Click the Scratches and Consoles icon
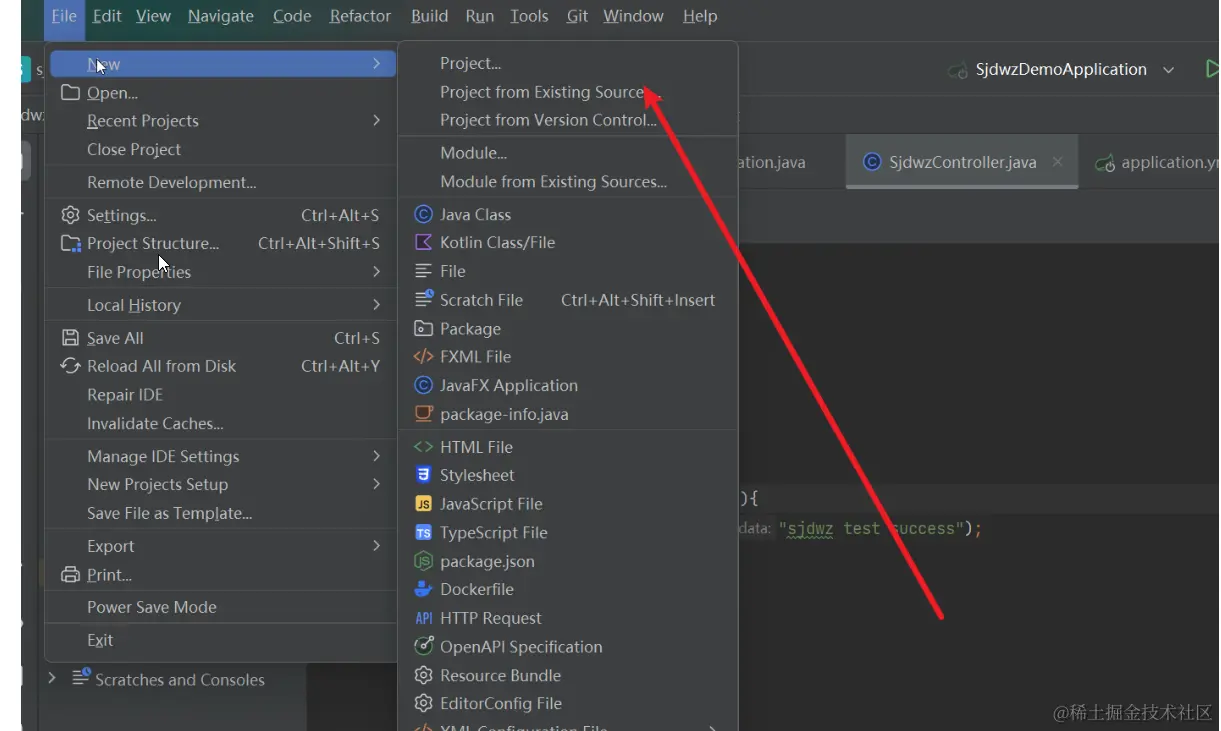Viewport: 1221px width, 731px height. (81, 678)
